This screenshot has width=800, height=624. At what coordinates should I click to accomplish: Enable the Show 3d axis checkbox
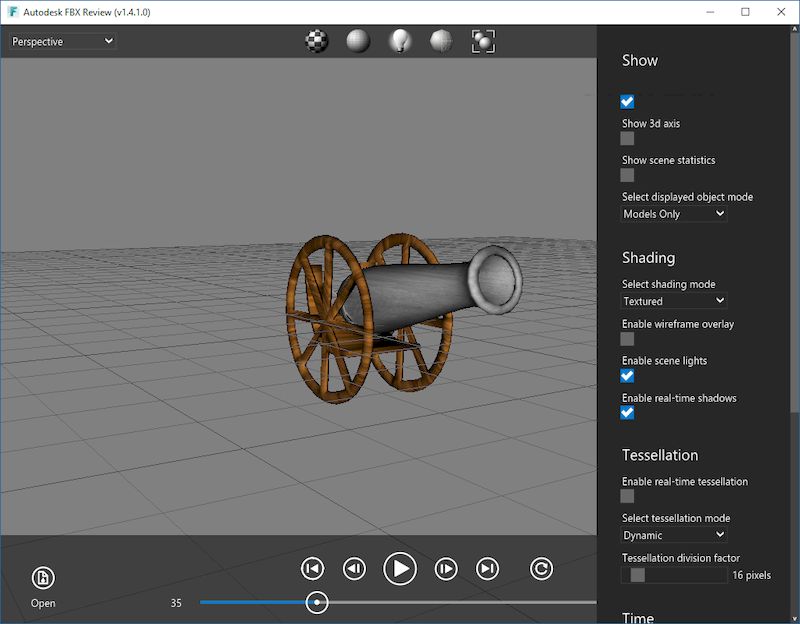[x=627, y=138]
